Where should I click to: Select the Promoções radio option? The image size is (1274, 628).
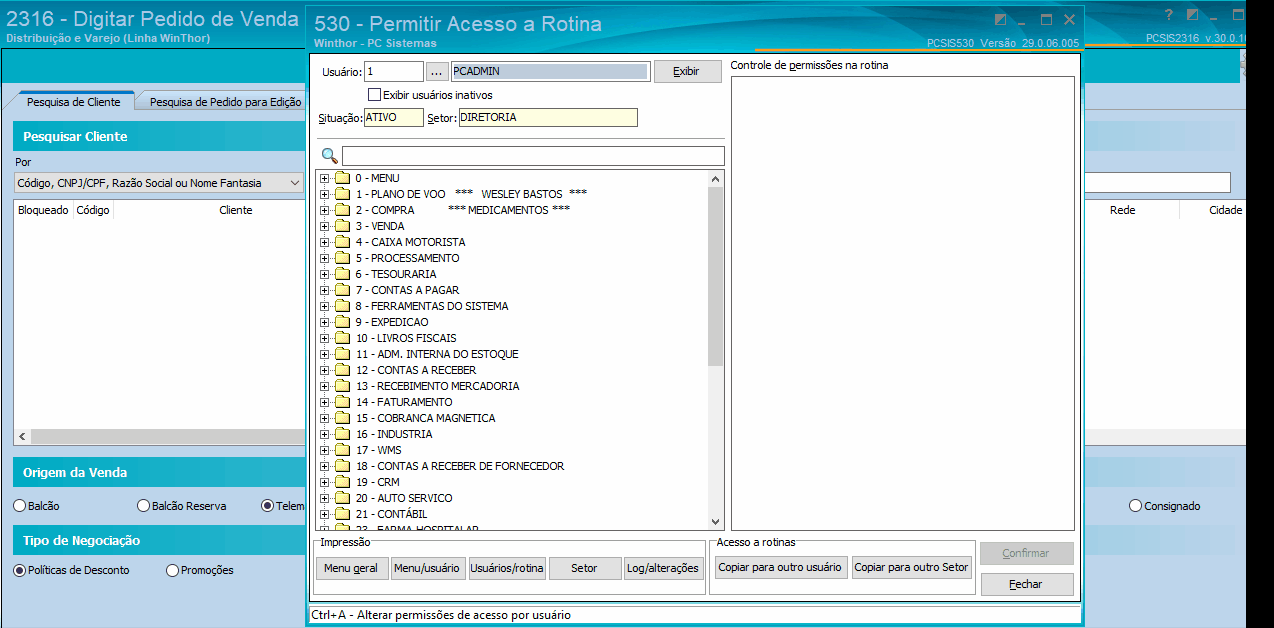point(173,570)
